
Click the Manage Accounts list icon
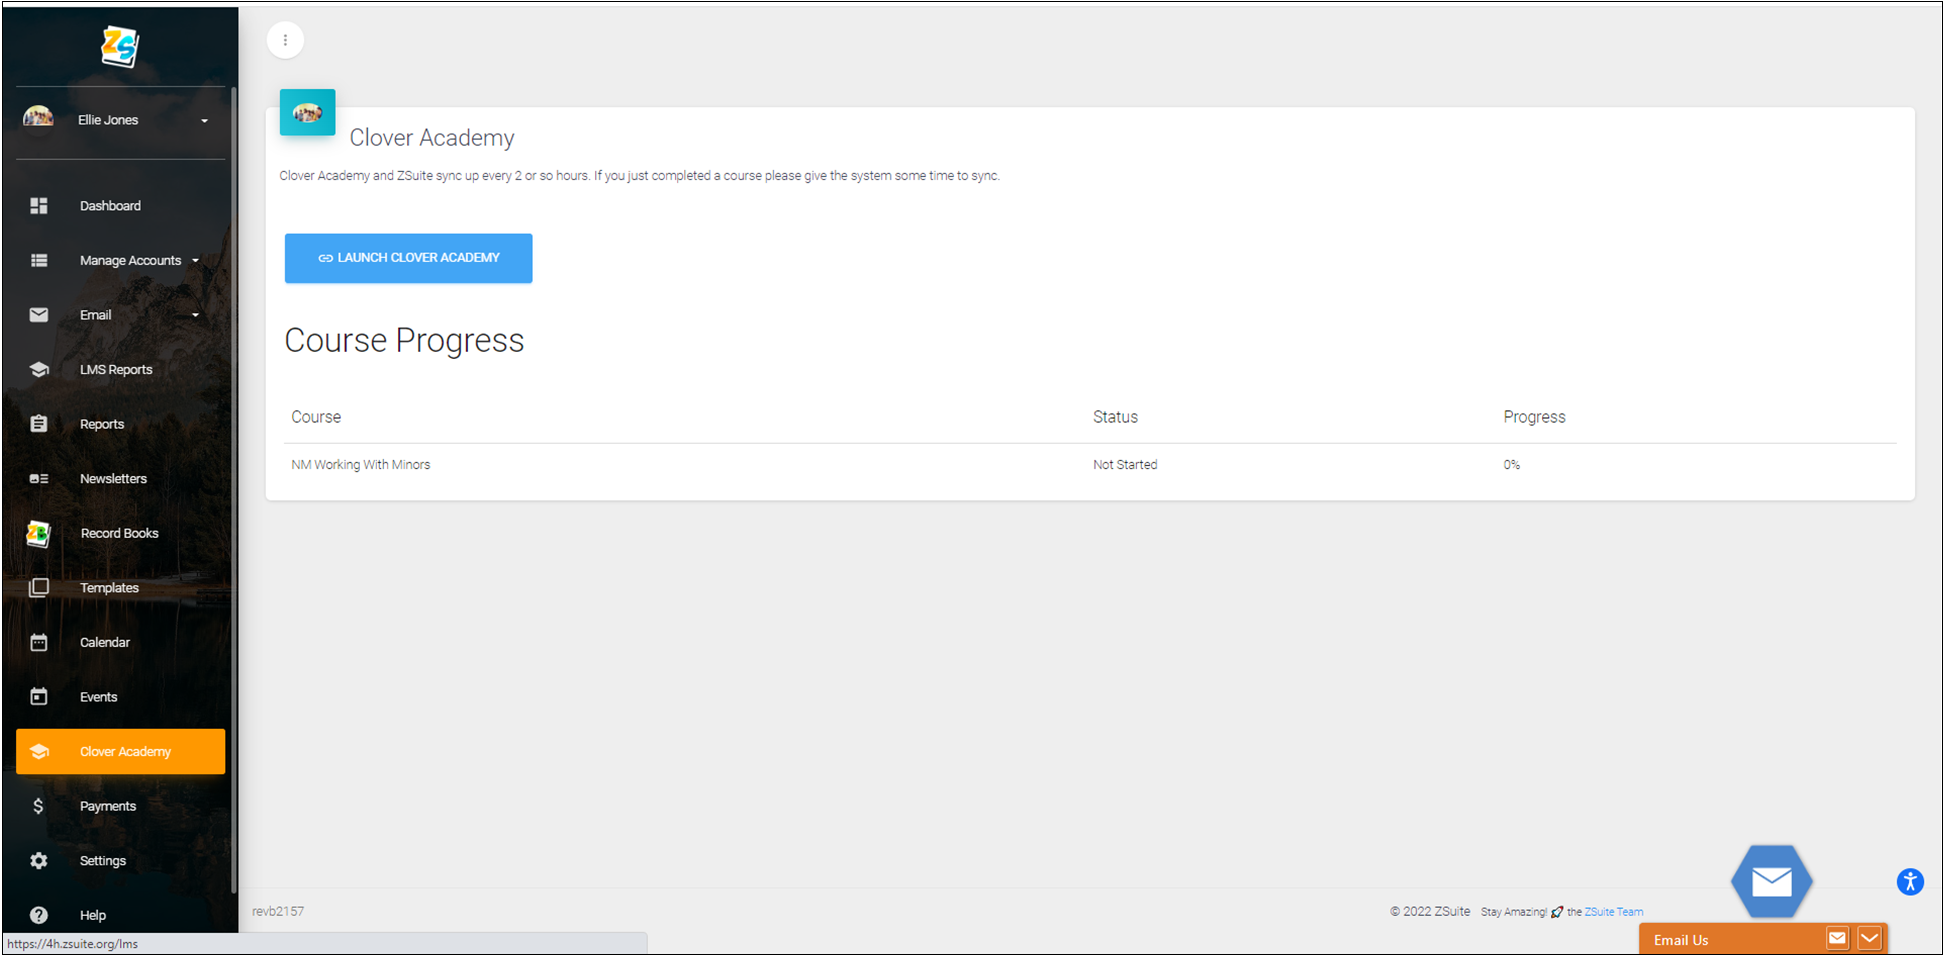coord(39,260)
